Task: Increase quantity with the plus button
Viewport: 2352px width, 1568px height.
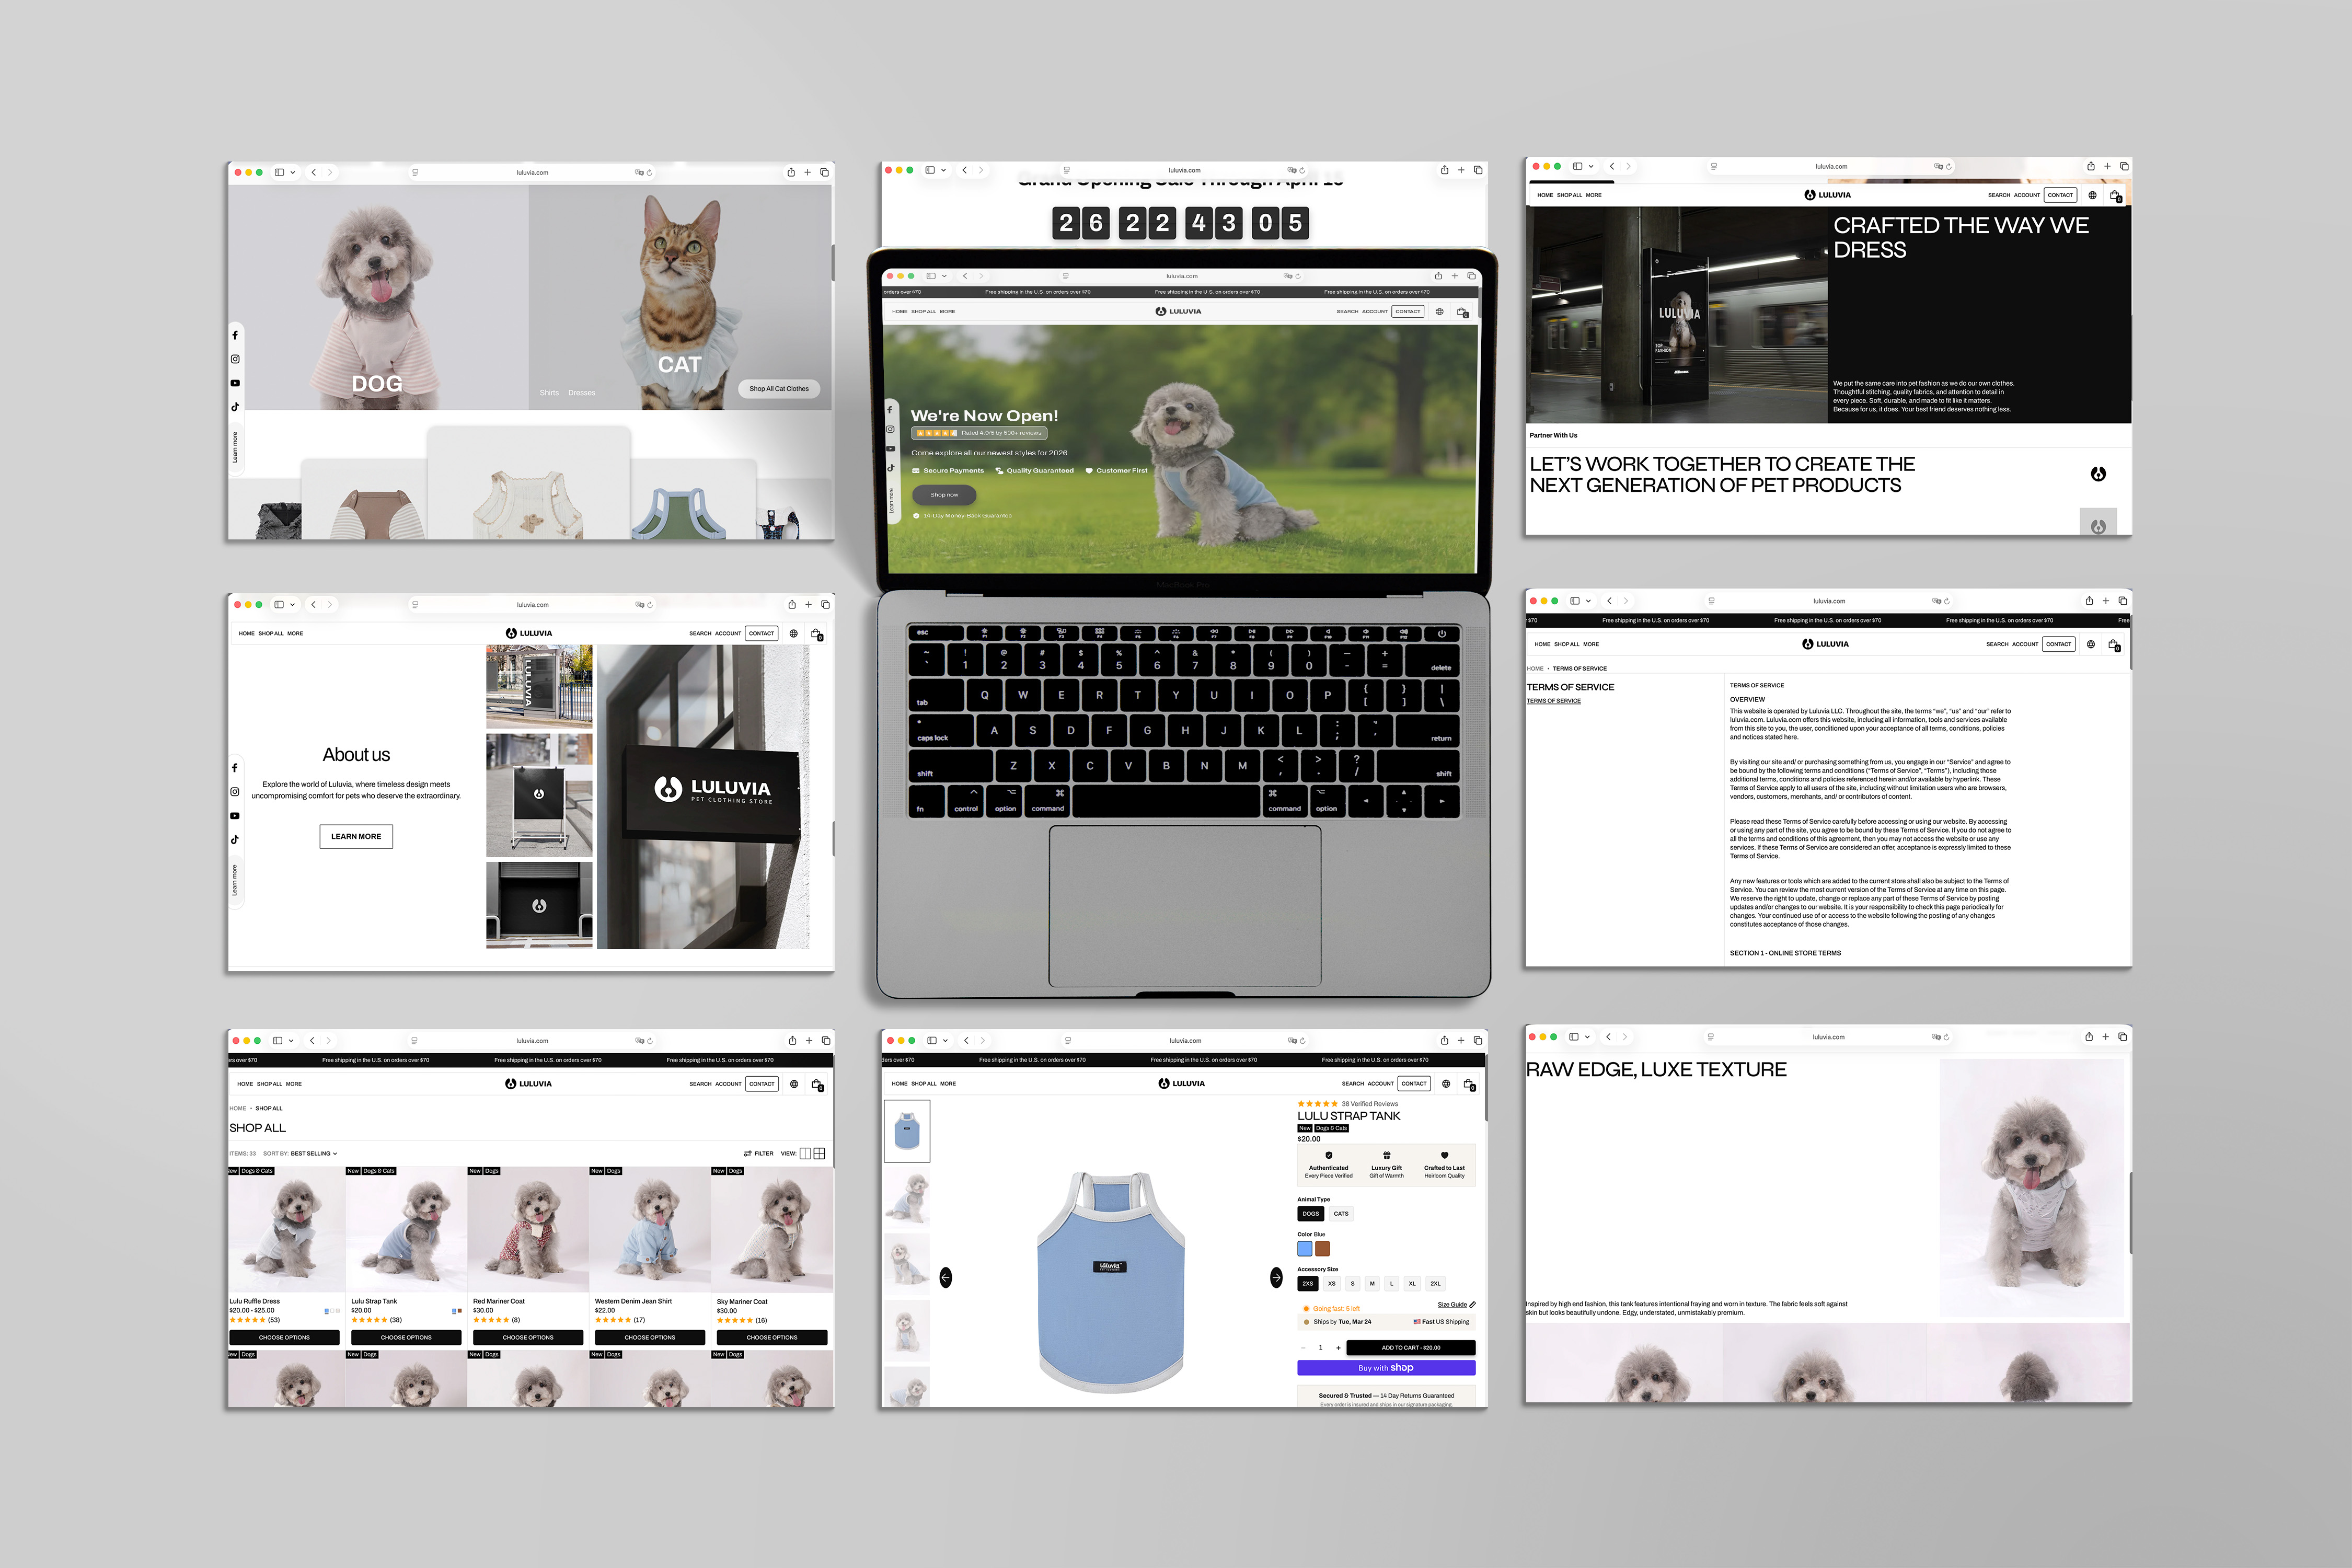Action: [1338, 1347]
